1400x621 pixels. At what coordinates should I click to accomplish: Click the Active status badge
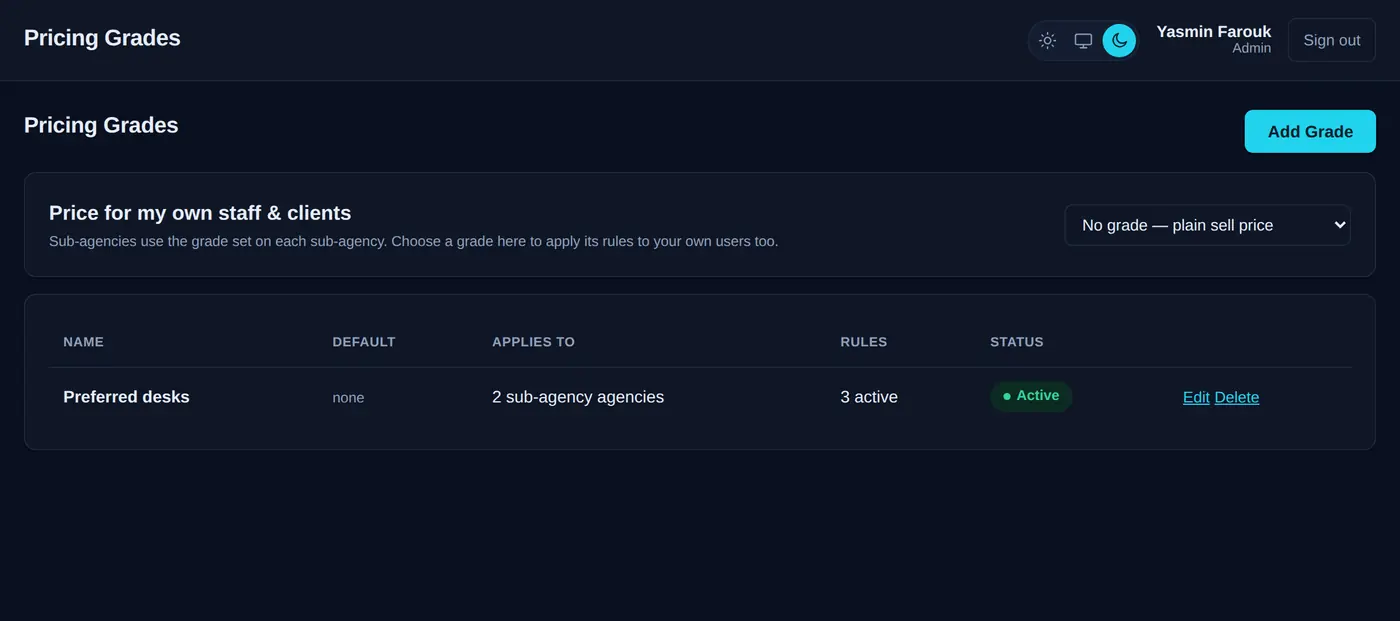coord(1031,396)
